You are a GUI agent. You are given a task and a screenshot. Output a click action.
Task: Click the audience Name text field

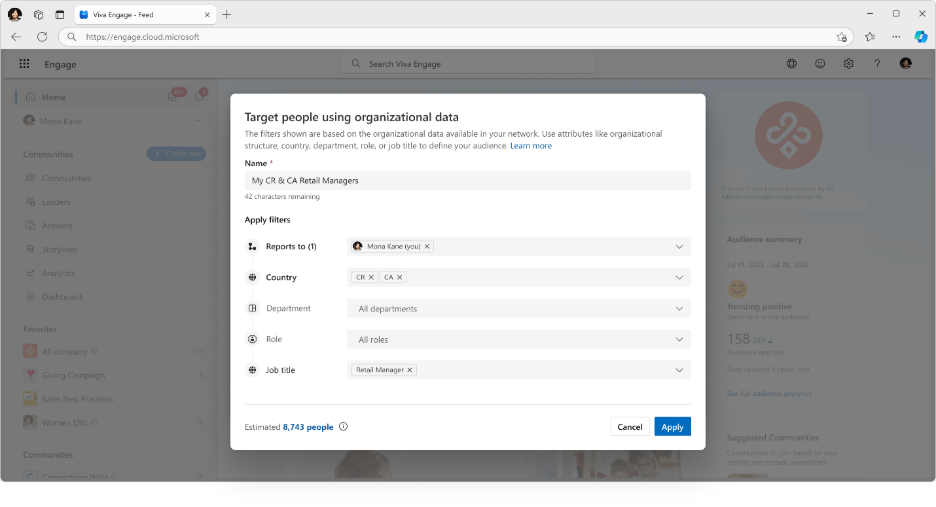pyautogui.click(x=468, y=180)
